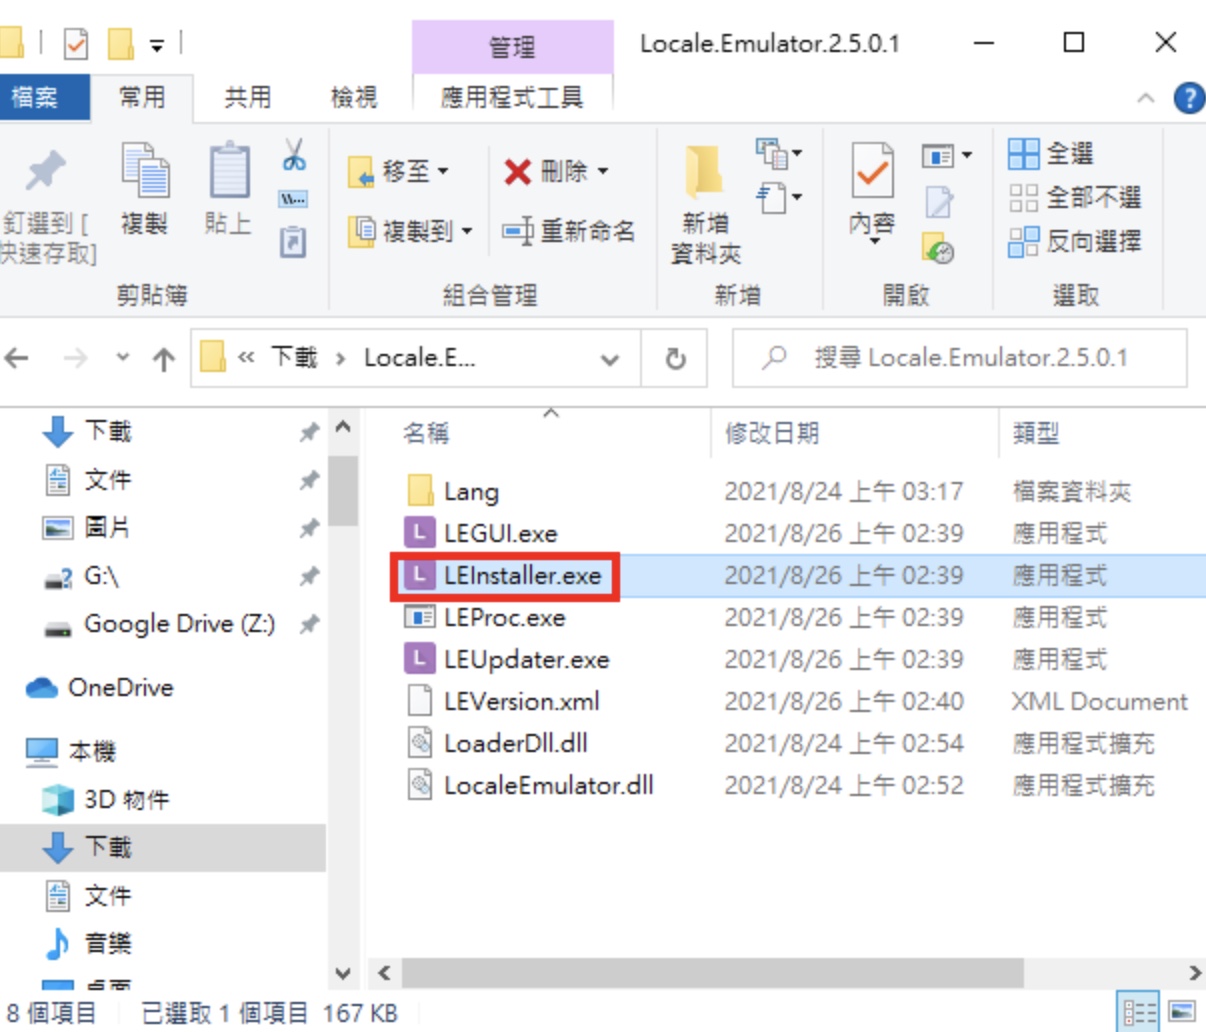Select LoaderDll.dll file

515,744
